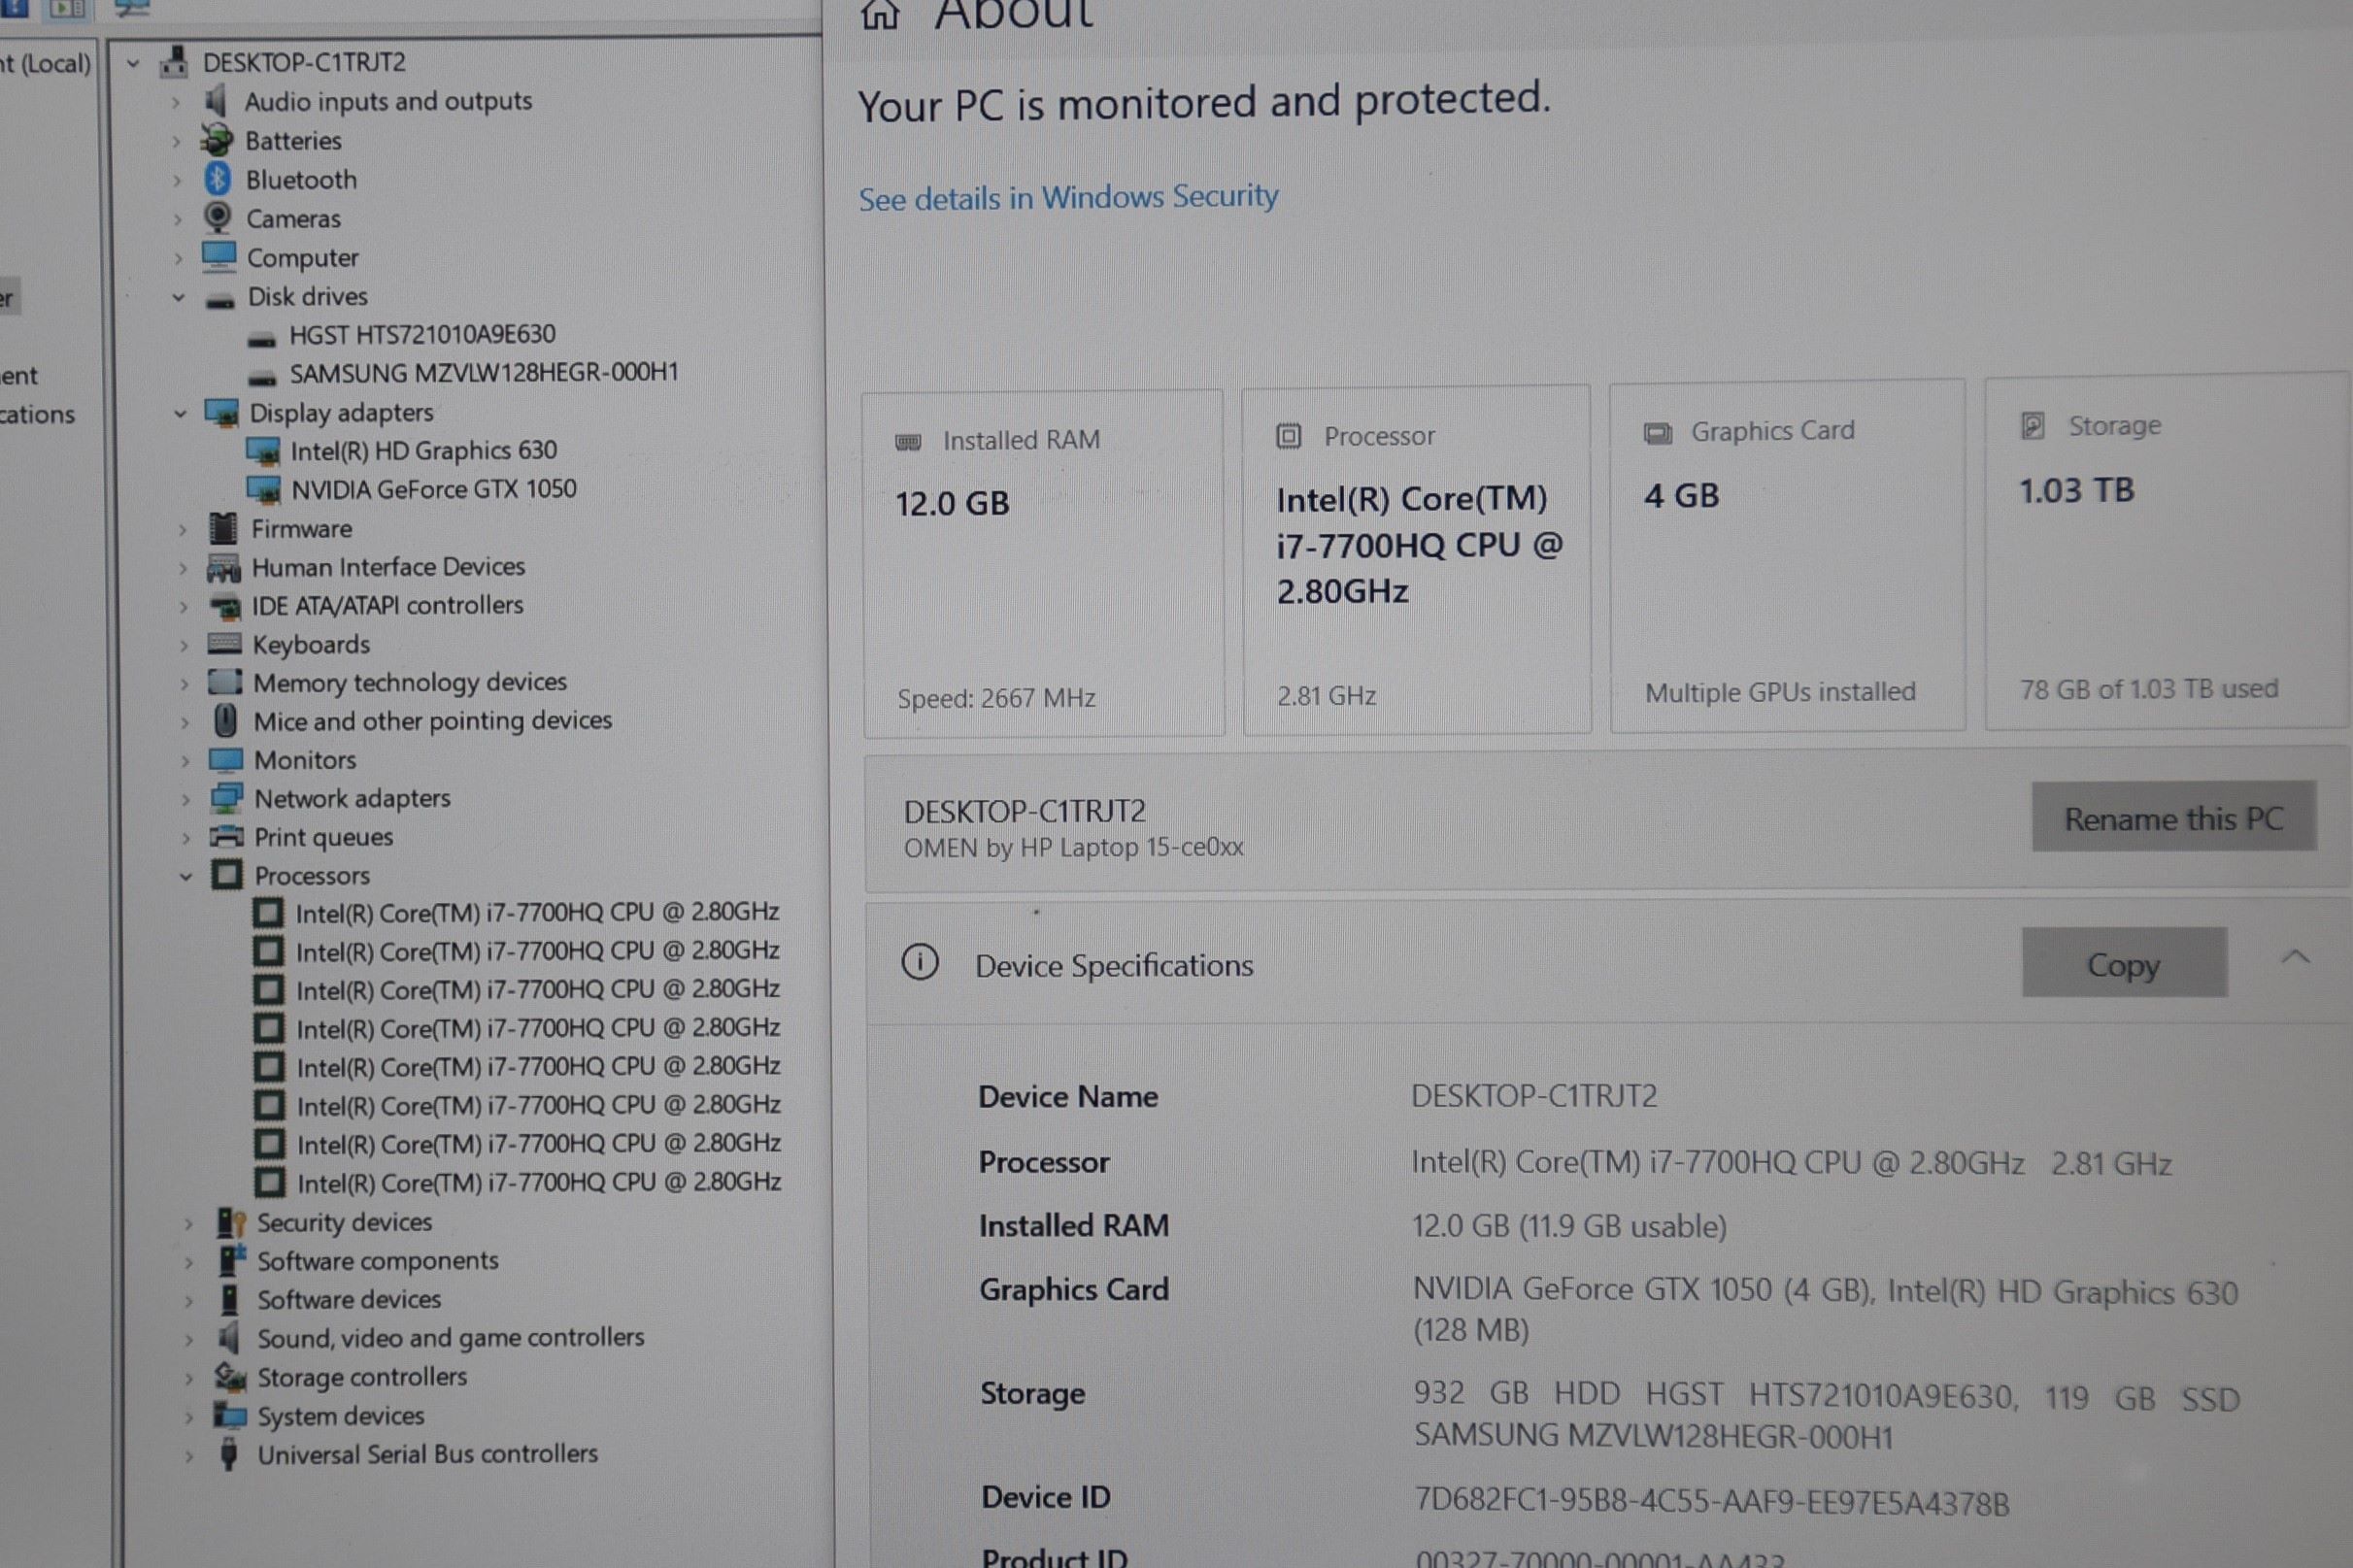Select the Print queues category label
The width and height of the screenshot is (2353, 1568).
(x=323, y=837)
